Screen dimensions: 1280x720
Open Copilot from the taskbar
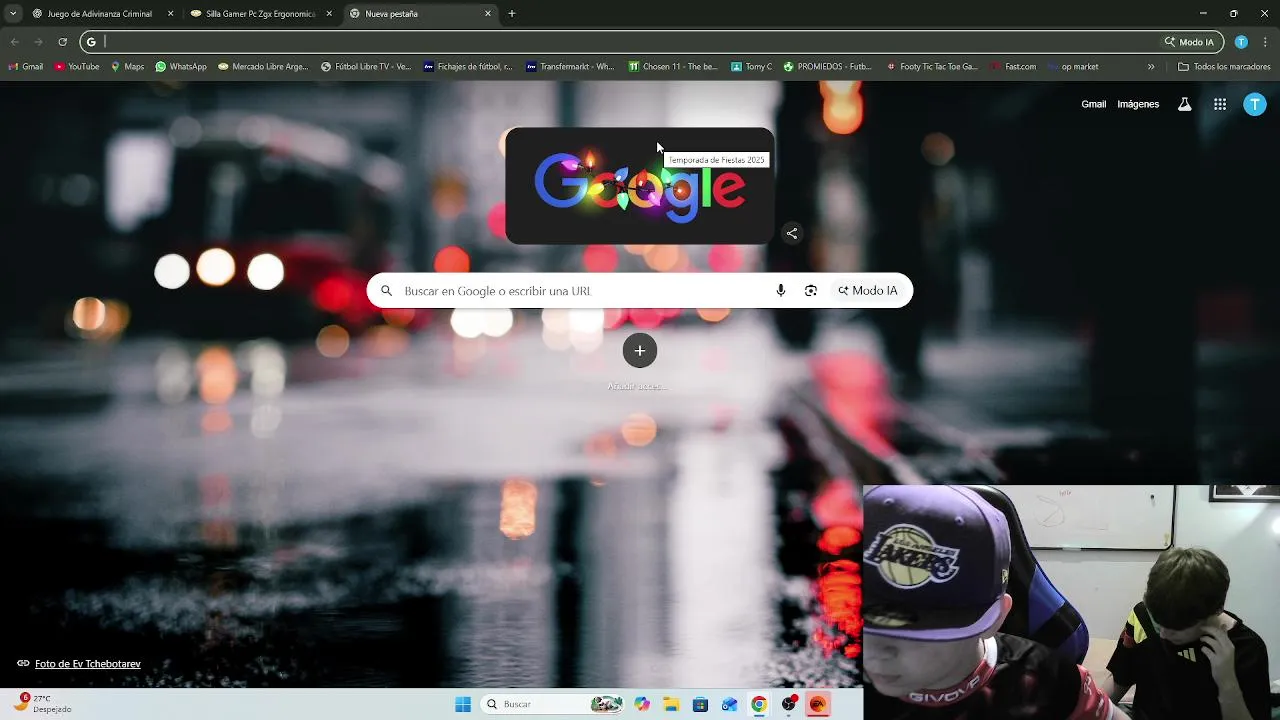(x=642, y=704)
